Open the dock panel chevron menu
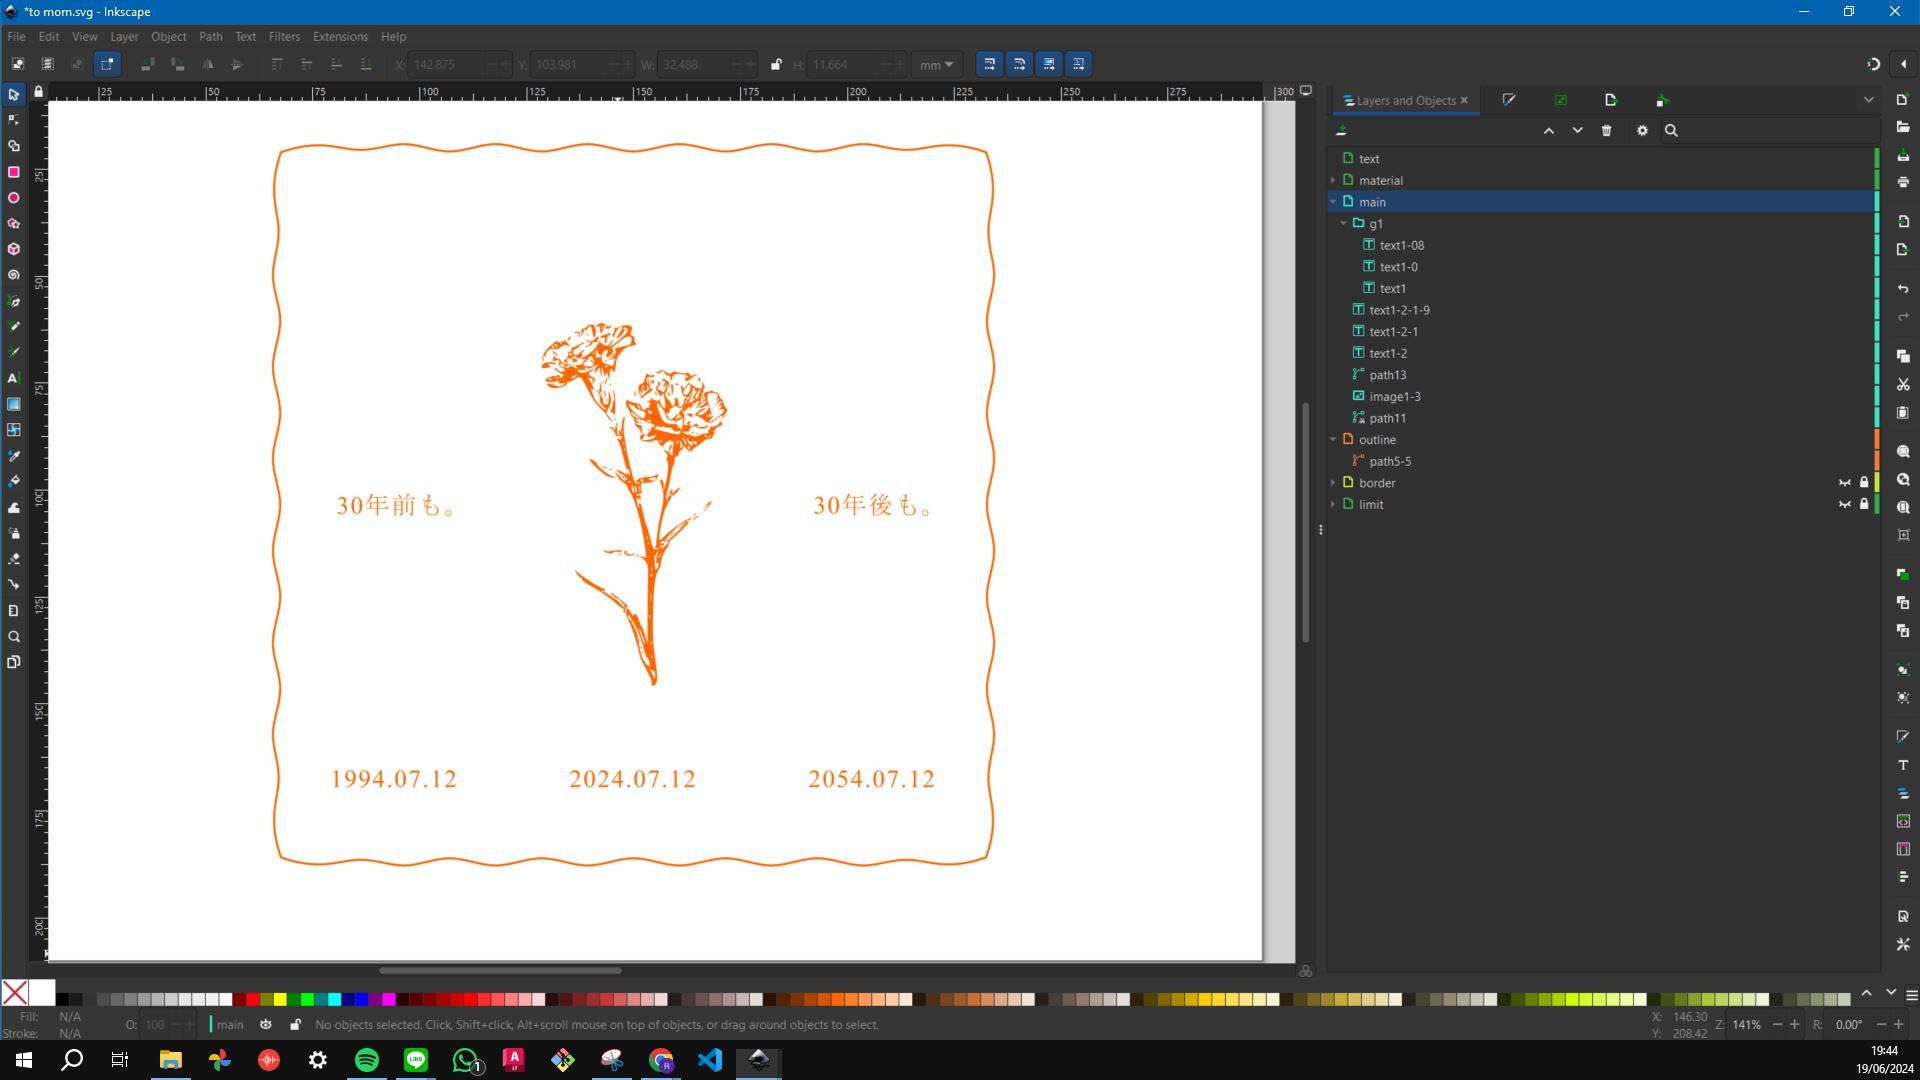 [1868, 100]
